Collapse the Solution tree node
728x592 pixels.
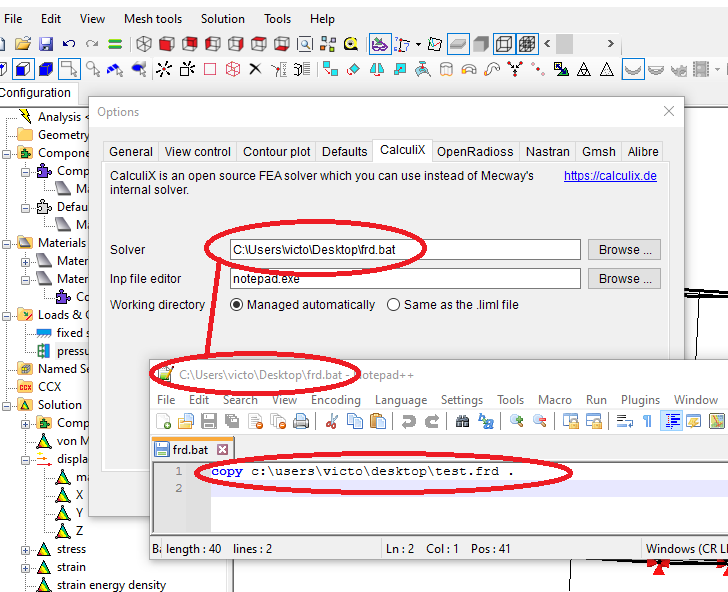pos(6,405)
